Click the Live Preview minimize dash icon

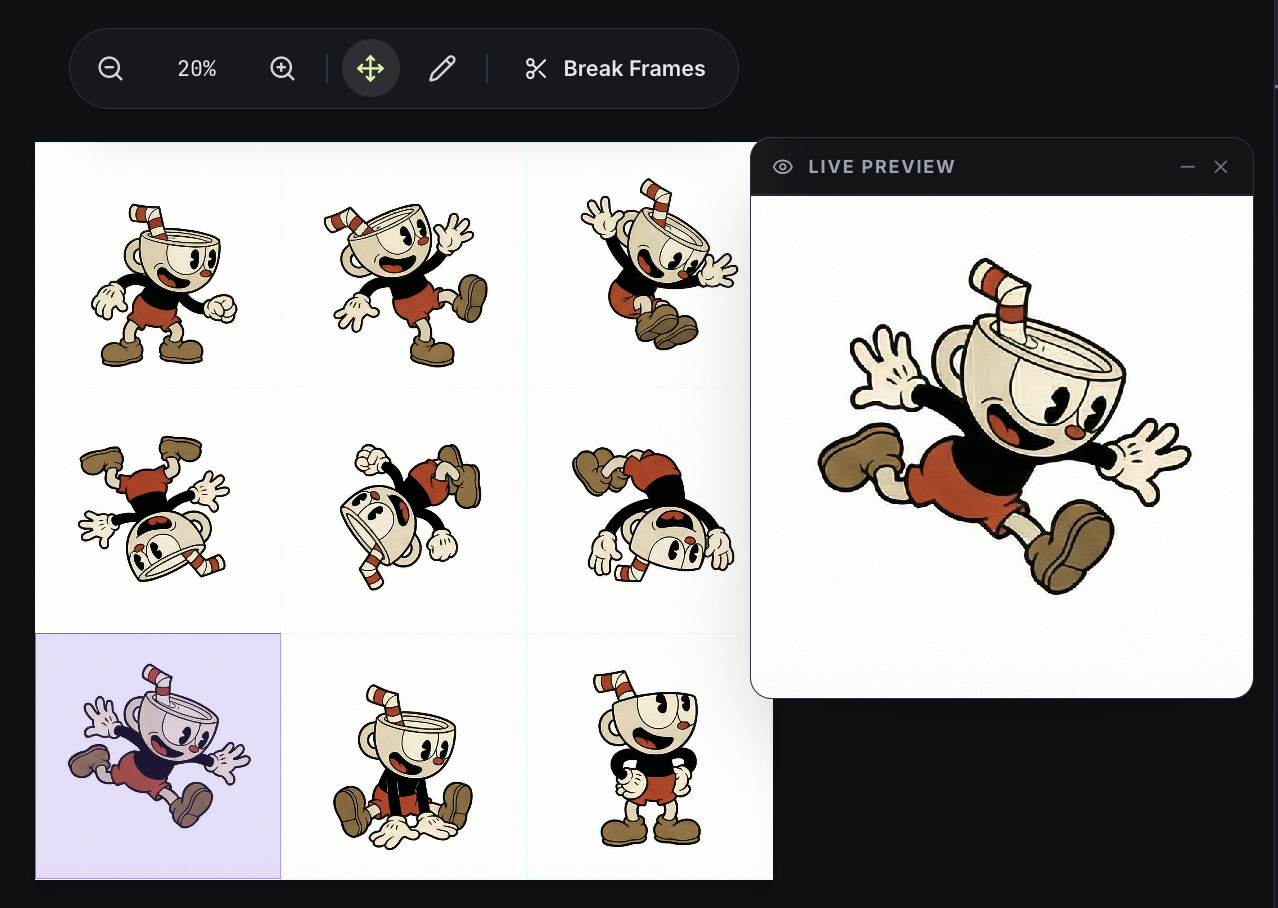click(x=1187, y=167)
